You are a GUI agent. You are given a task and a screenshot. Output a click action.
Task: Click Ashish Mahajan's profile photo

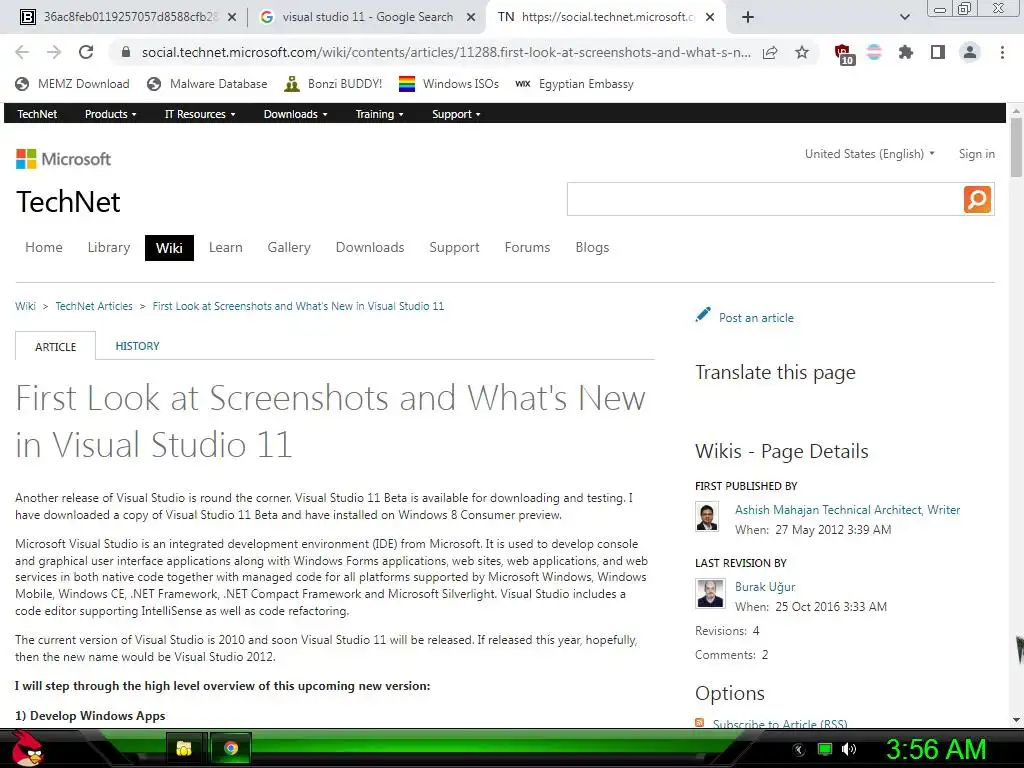click(707, 517)
